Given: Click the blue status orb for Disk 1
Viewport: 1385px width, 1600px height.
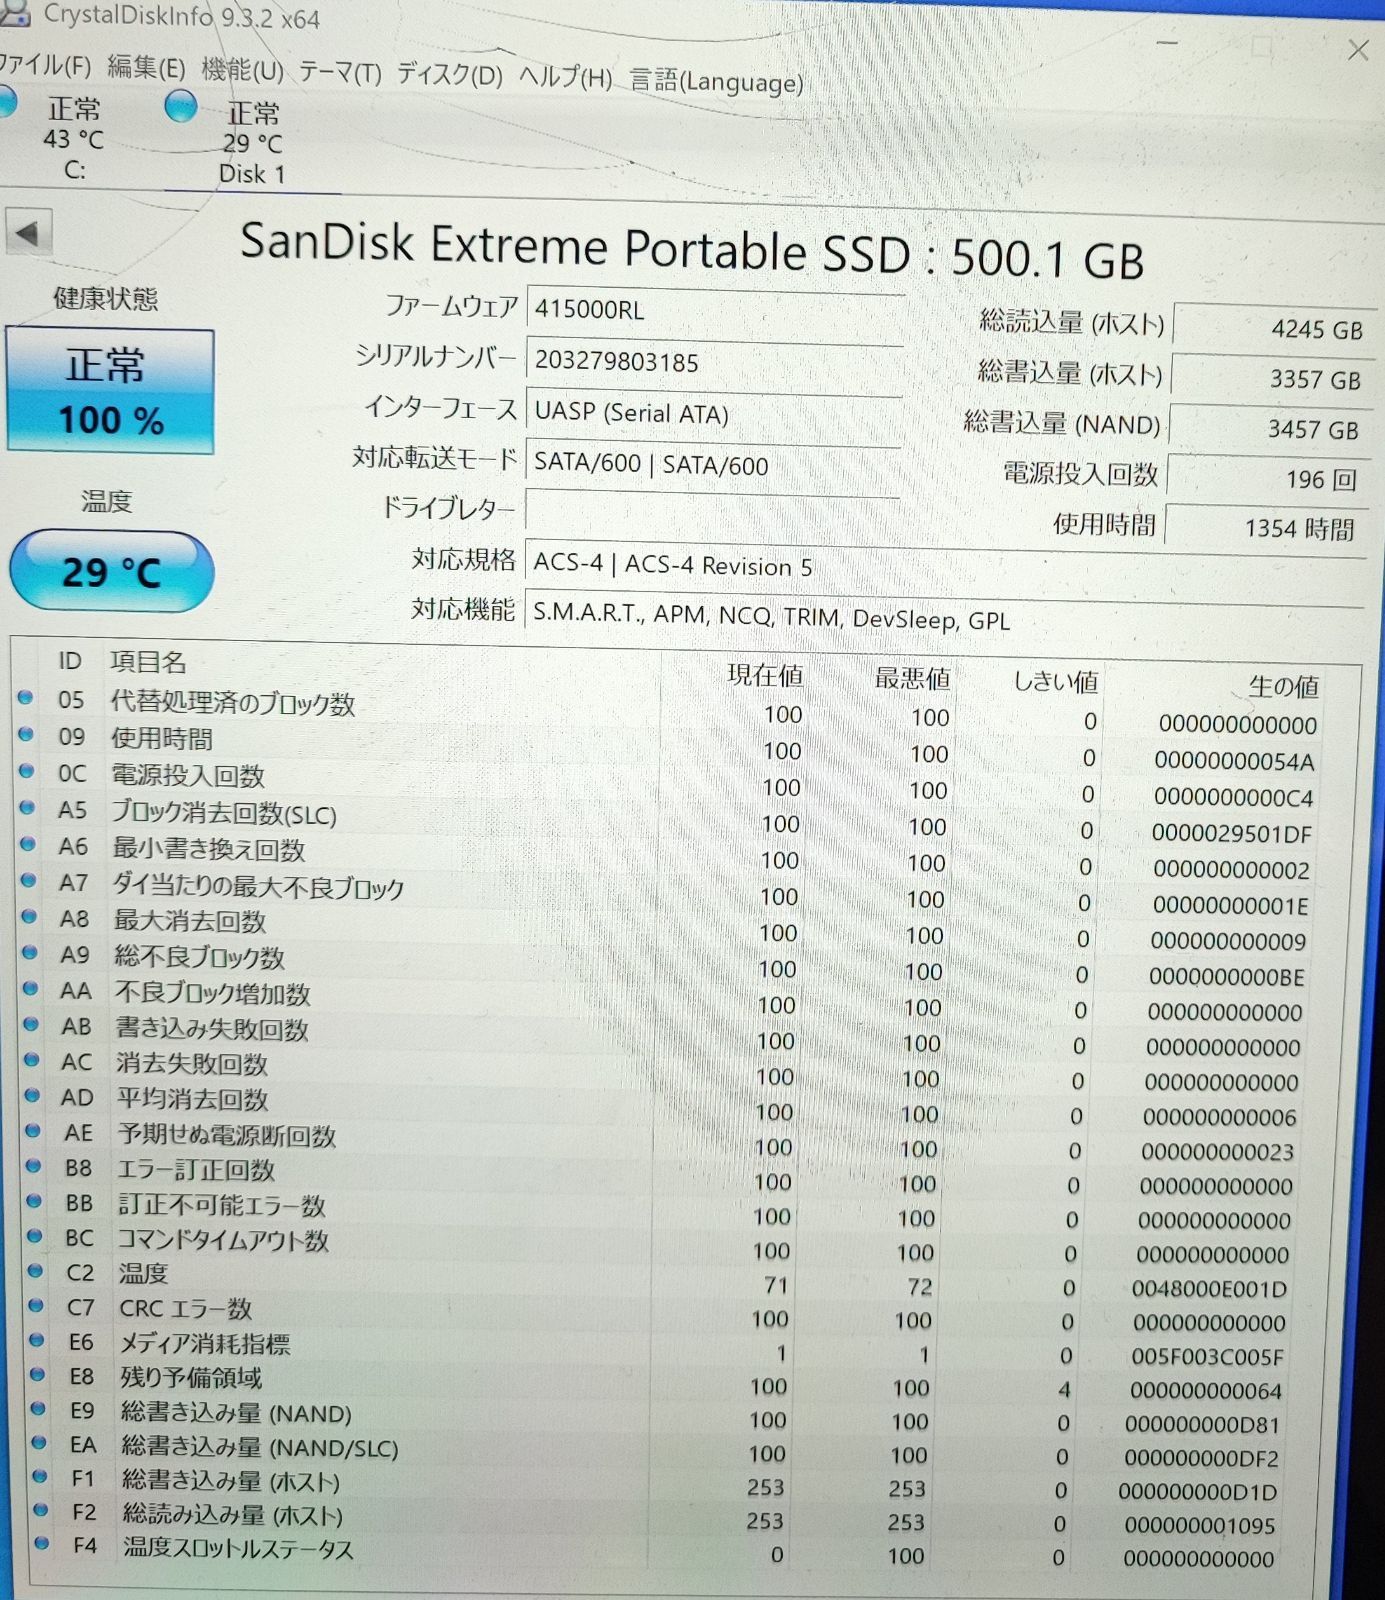Looking at the screenshot, I should pos(181,106).
